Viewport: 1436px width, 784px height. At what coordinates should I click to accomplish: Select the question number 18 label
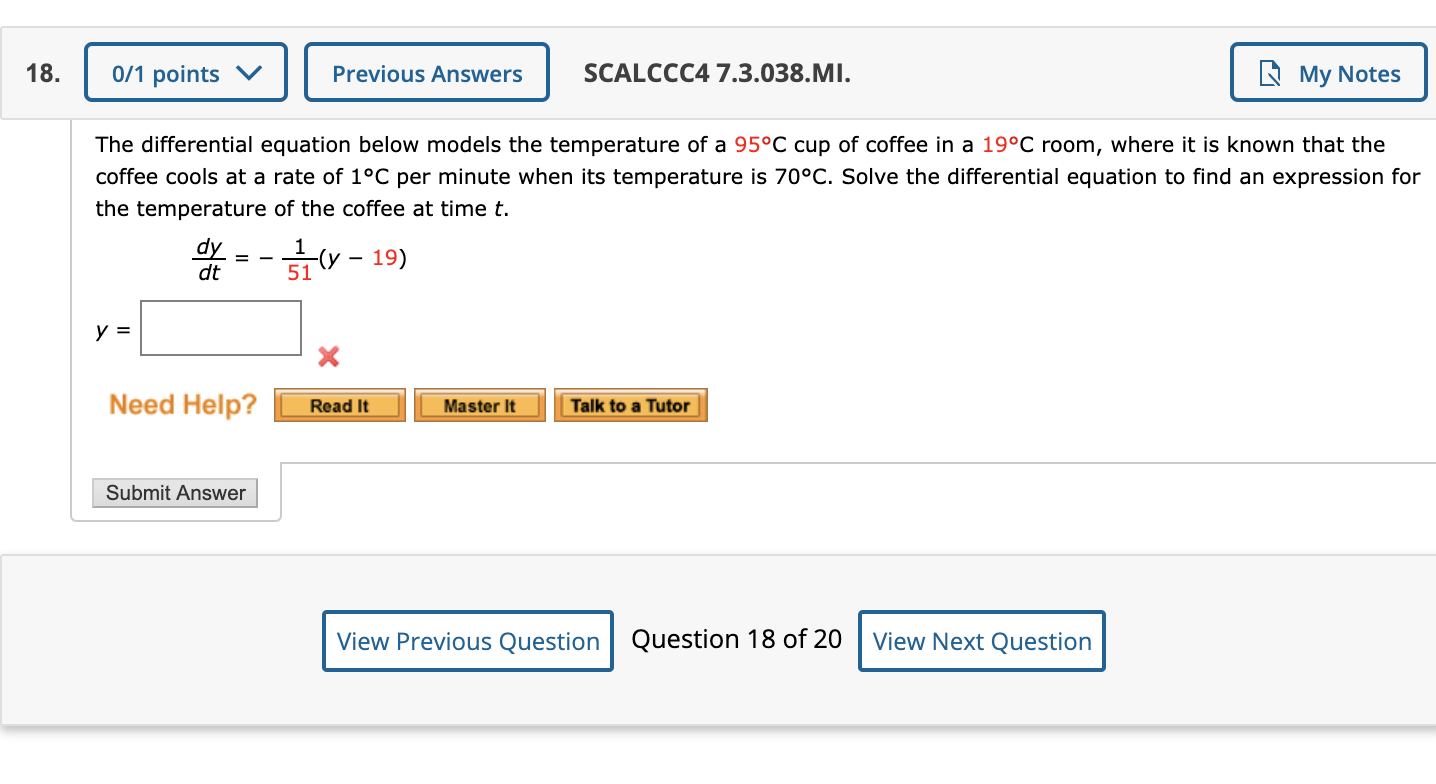[x=41, y=73]
